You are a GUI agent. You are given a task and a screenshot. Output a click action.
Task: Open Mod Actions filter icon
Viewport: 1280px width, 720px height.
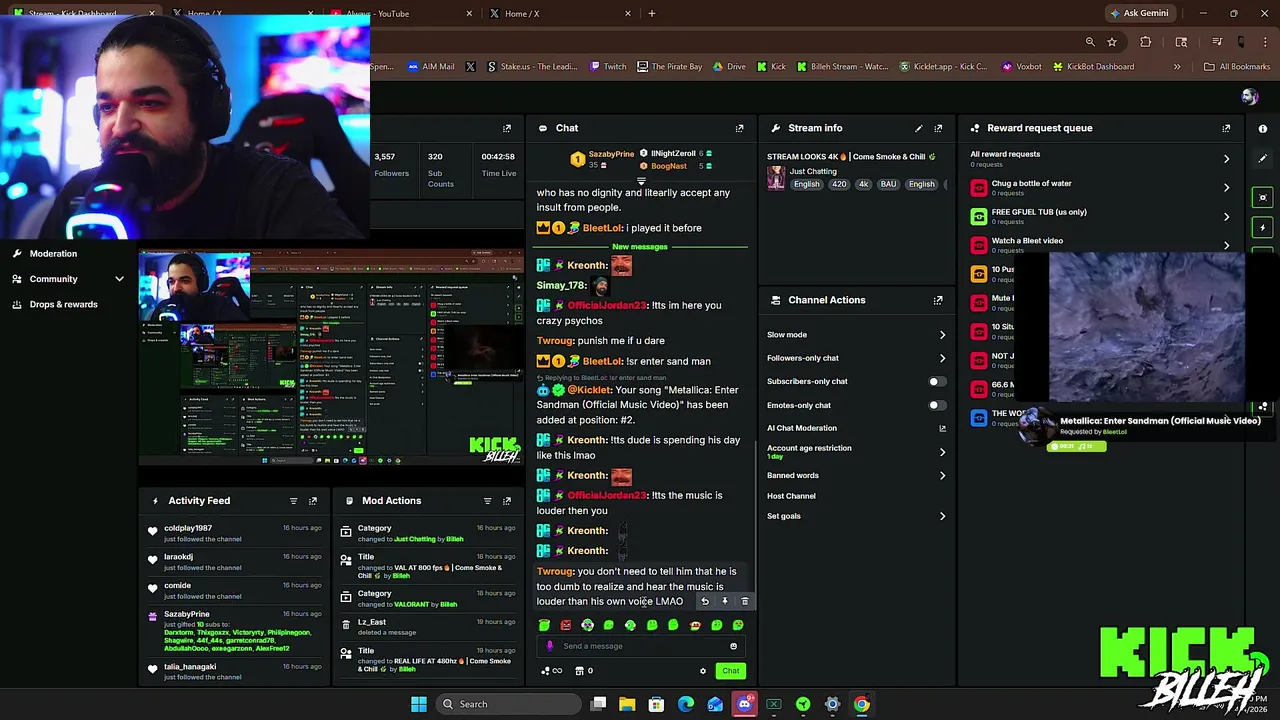(x=487, y=501)
